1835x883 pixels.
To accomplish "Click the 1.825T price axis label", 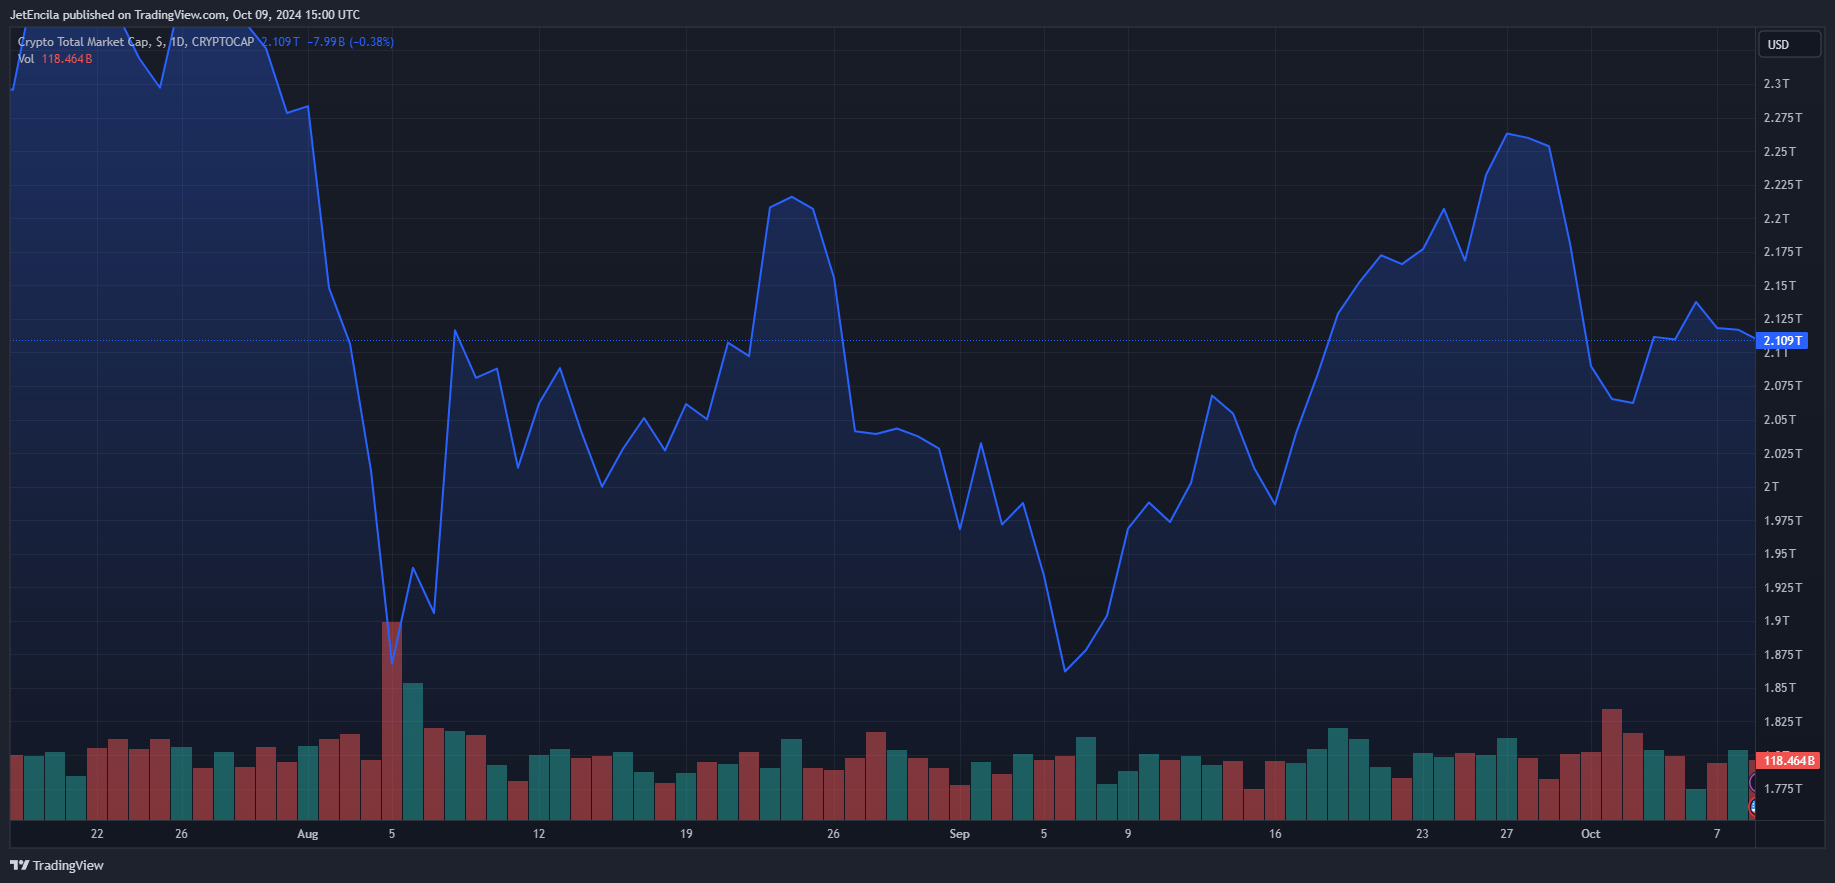I will (1783, 722).
